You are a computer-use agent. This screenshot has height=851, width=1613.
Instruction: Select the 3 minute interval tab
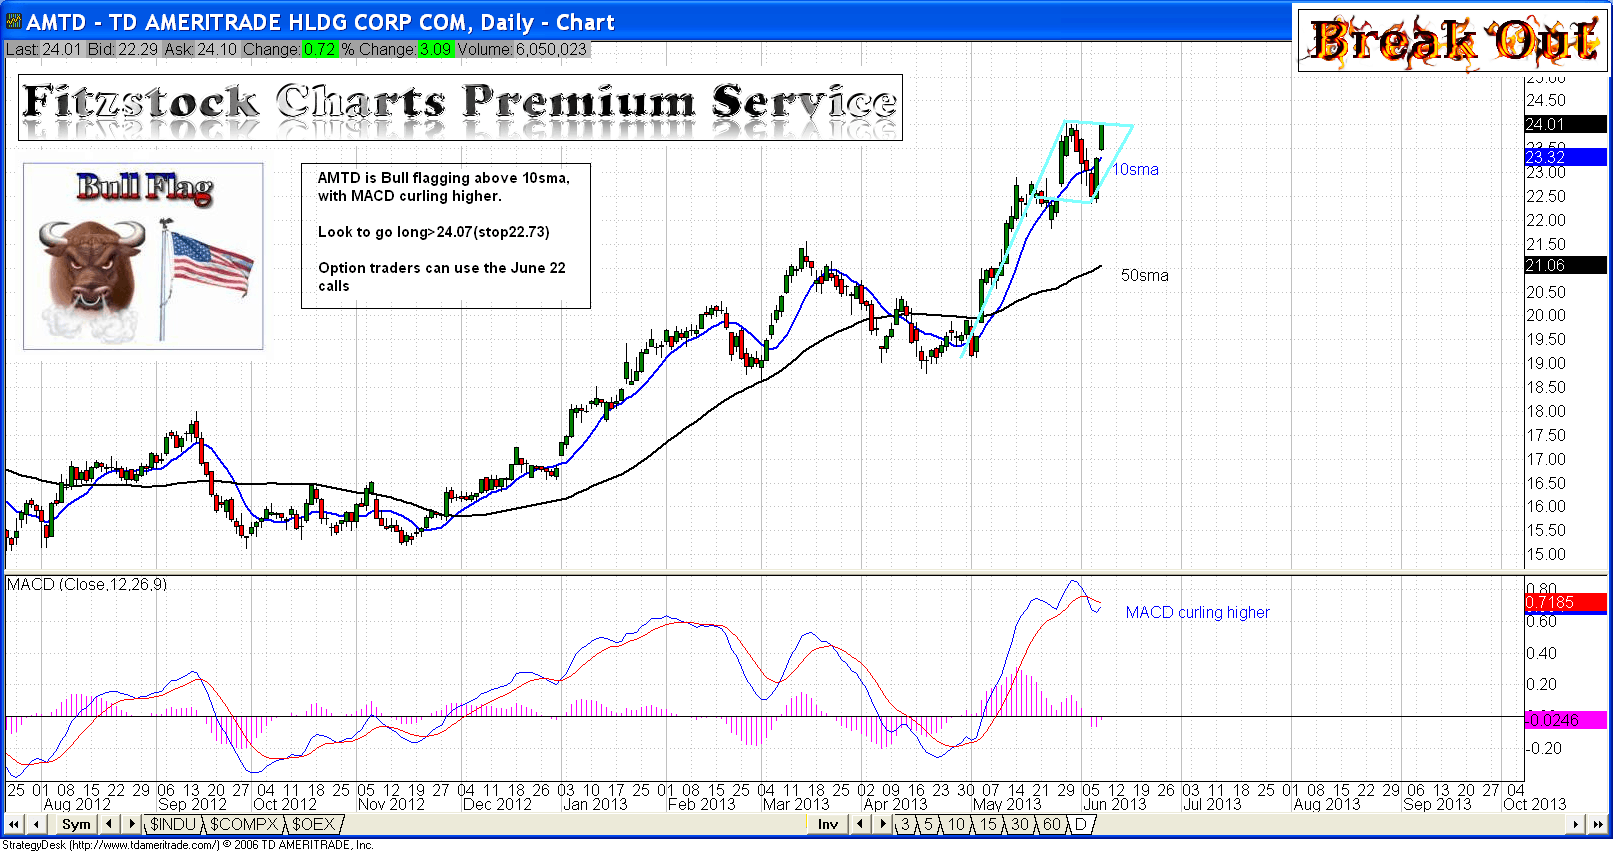(905, 824)
